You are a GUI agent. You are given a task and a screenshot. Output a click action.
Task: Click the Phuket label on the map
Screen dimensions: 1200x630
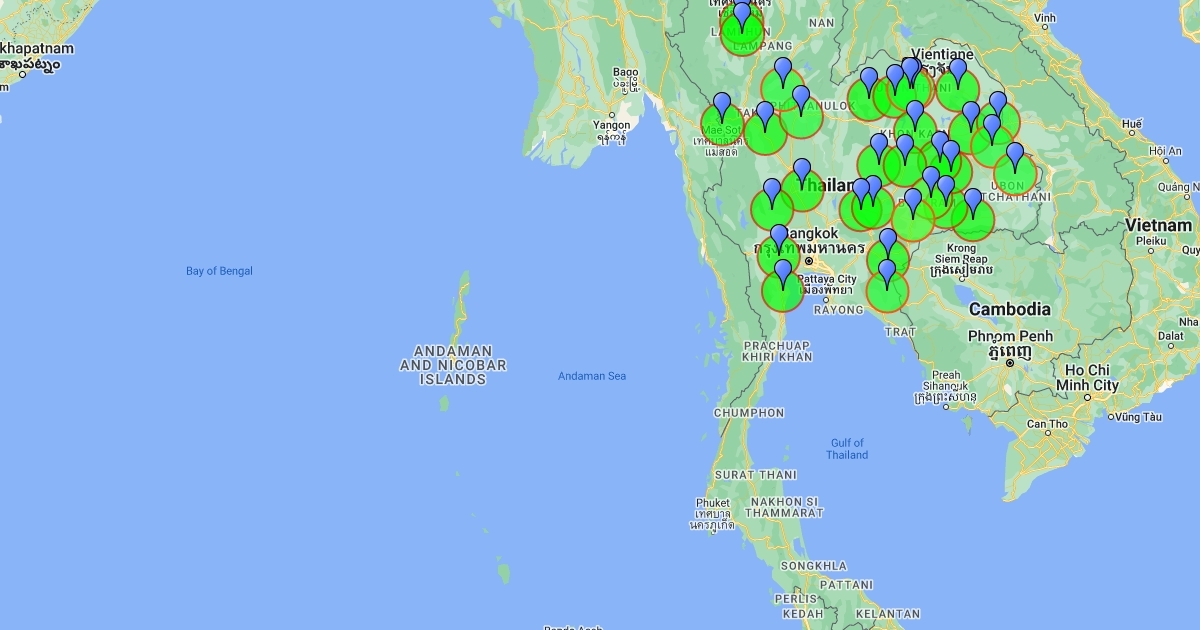point(713,503)
